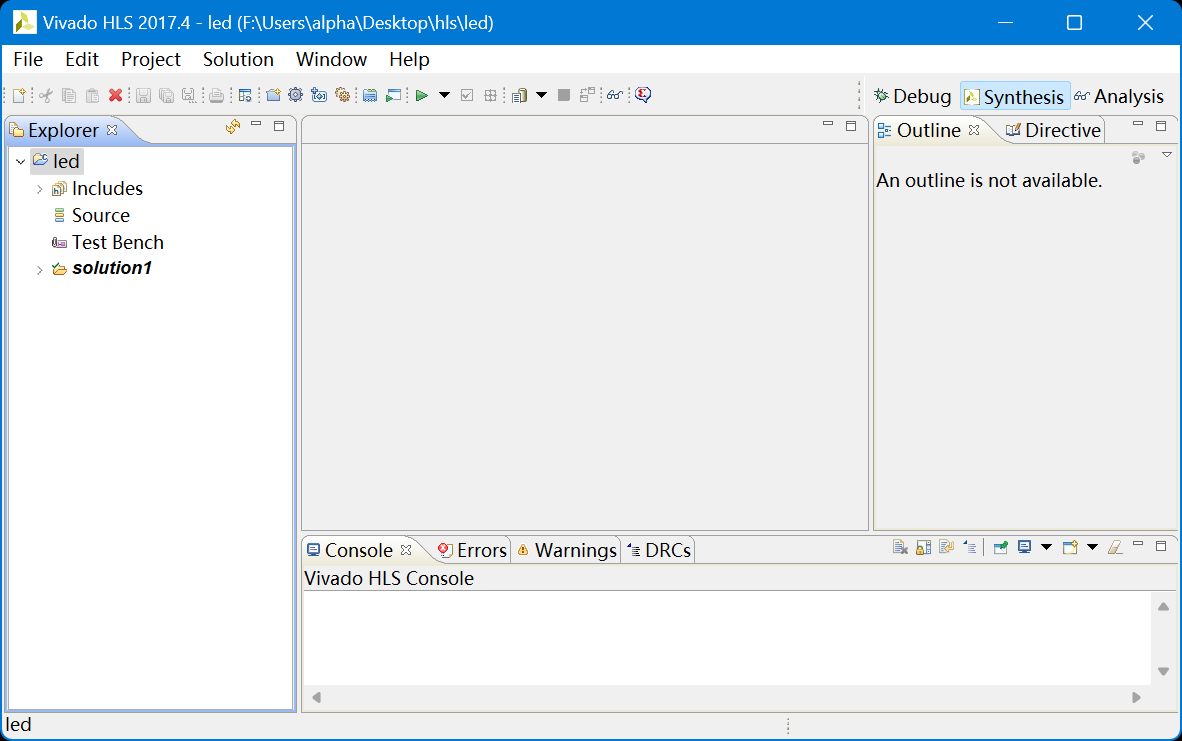
Task: Click the Export RTL grid icon
Action: pos(490,95)
